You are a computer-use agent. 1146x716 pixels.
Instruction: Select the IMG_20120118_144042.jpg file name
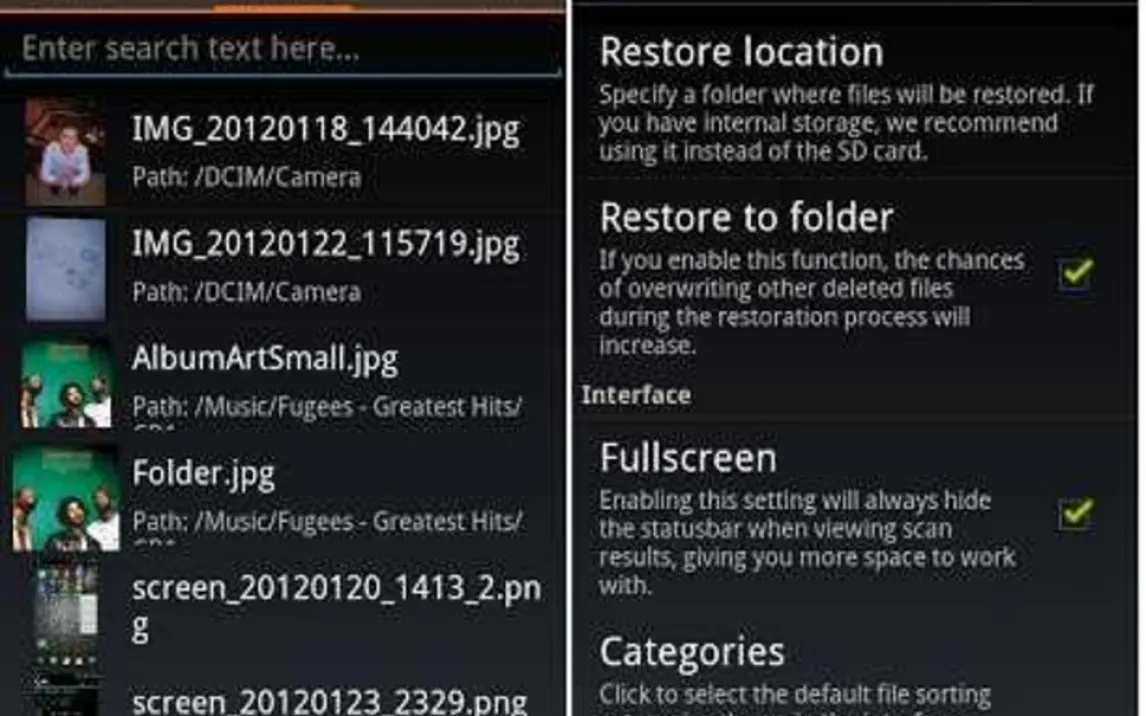point(325,130)
